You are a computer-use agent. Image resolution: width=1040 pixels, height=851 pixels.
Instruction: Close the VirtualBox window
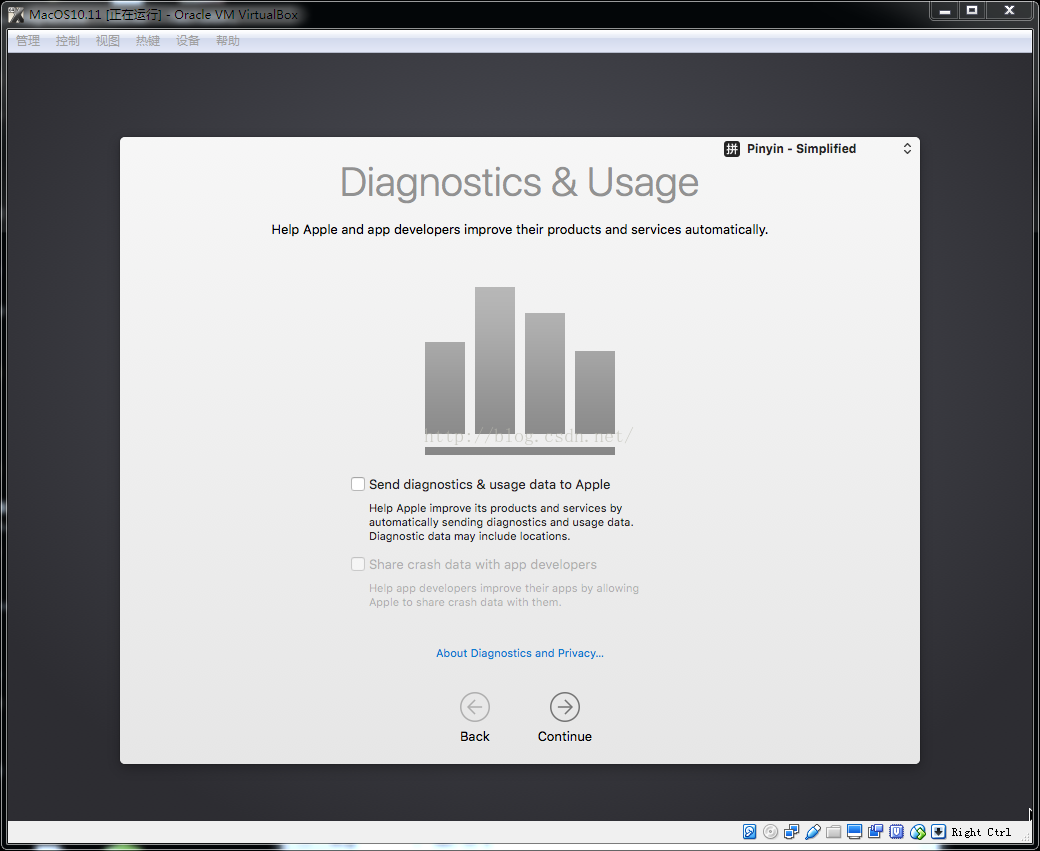click(x=1009, y=11)
